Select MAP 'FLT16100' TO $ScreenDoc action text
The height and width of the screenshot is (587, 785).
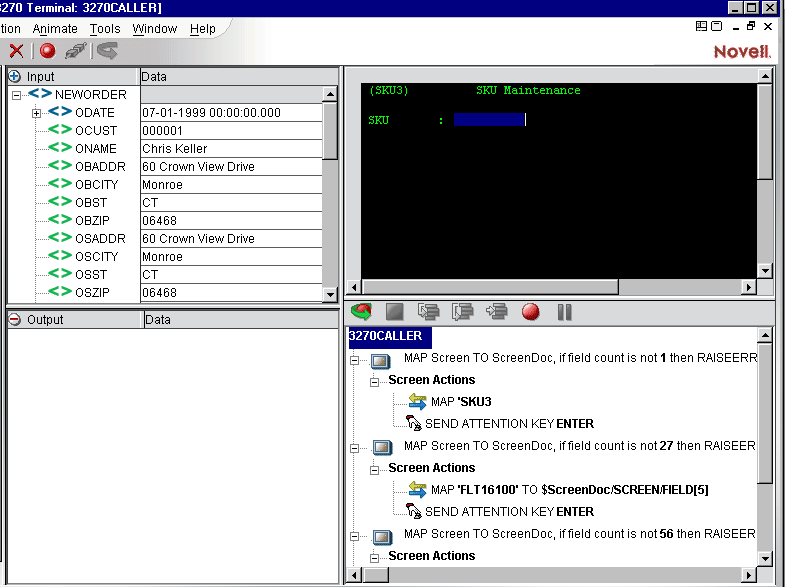[x=570, y=489]
